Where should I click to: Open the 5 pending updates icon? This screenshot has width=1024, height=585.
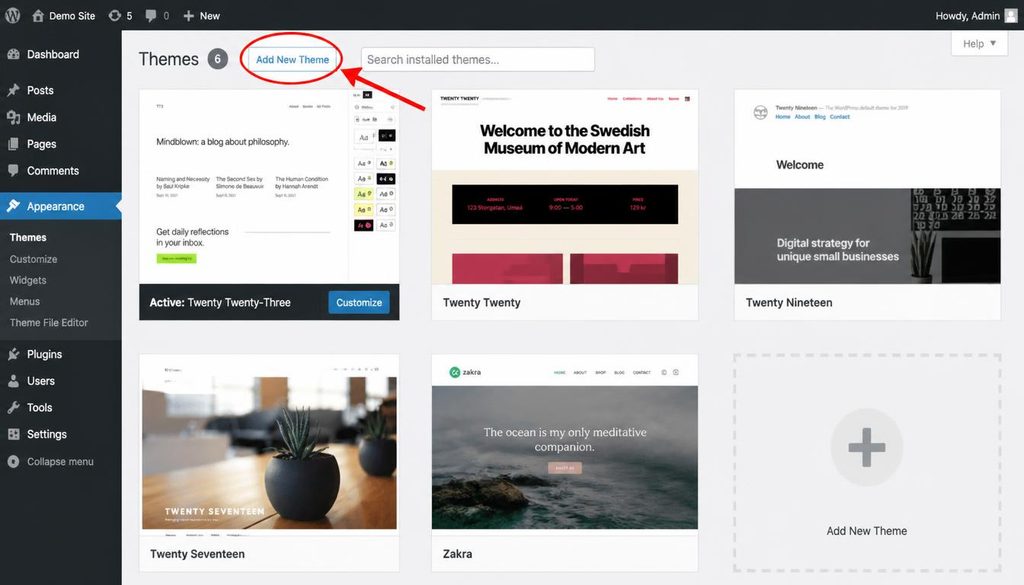pos(114,16)
